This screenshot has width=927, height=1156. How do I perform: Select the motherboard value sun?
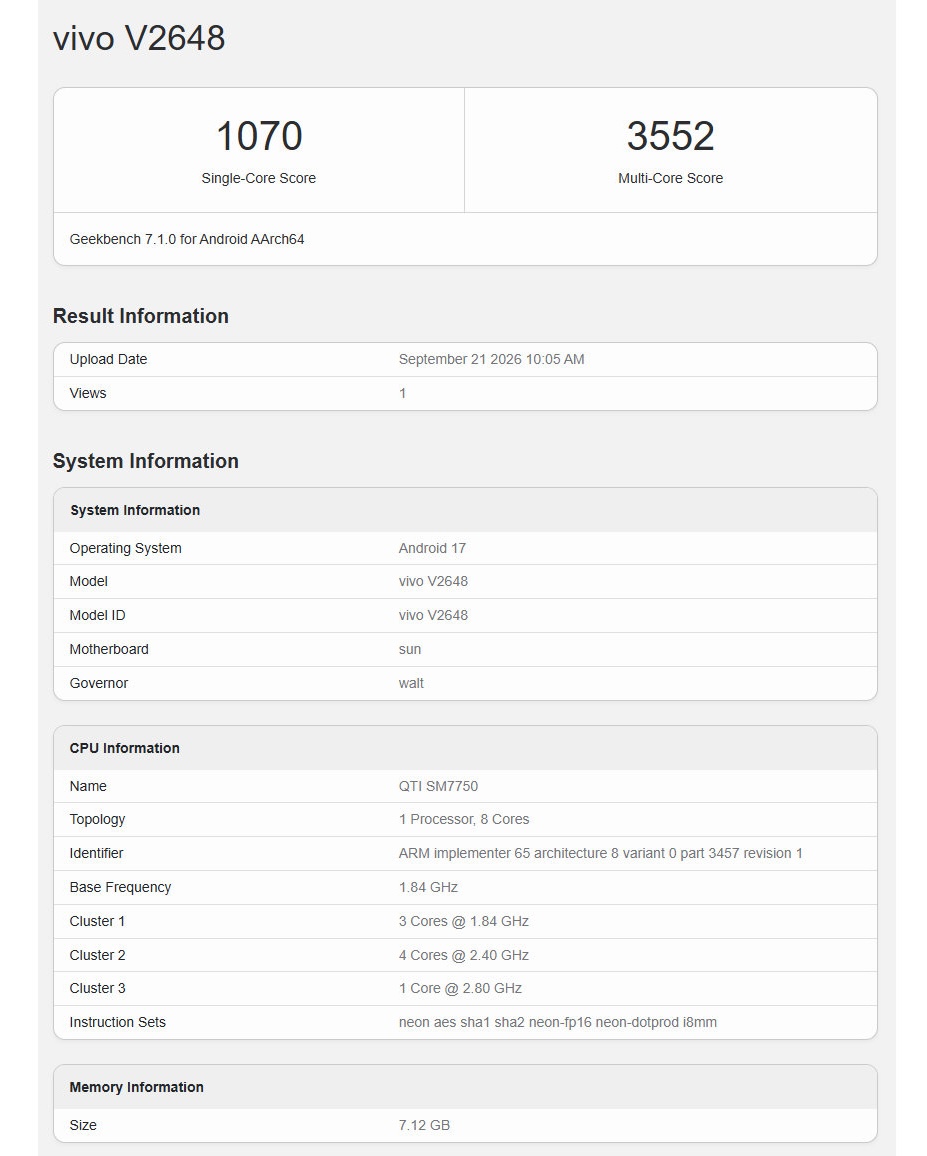410,650
